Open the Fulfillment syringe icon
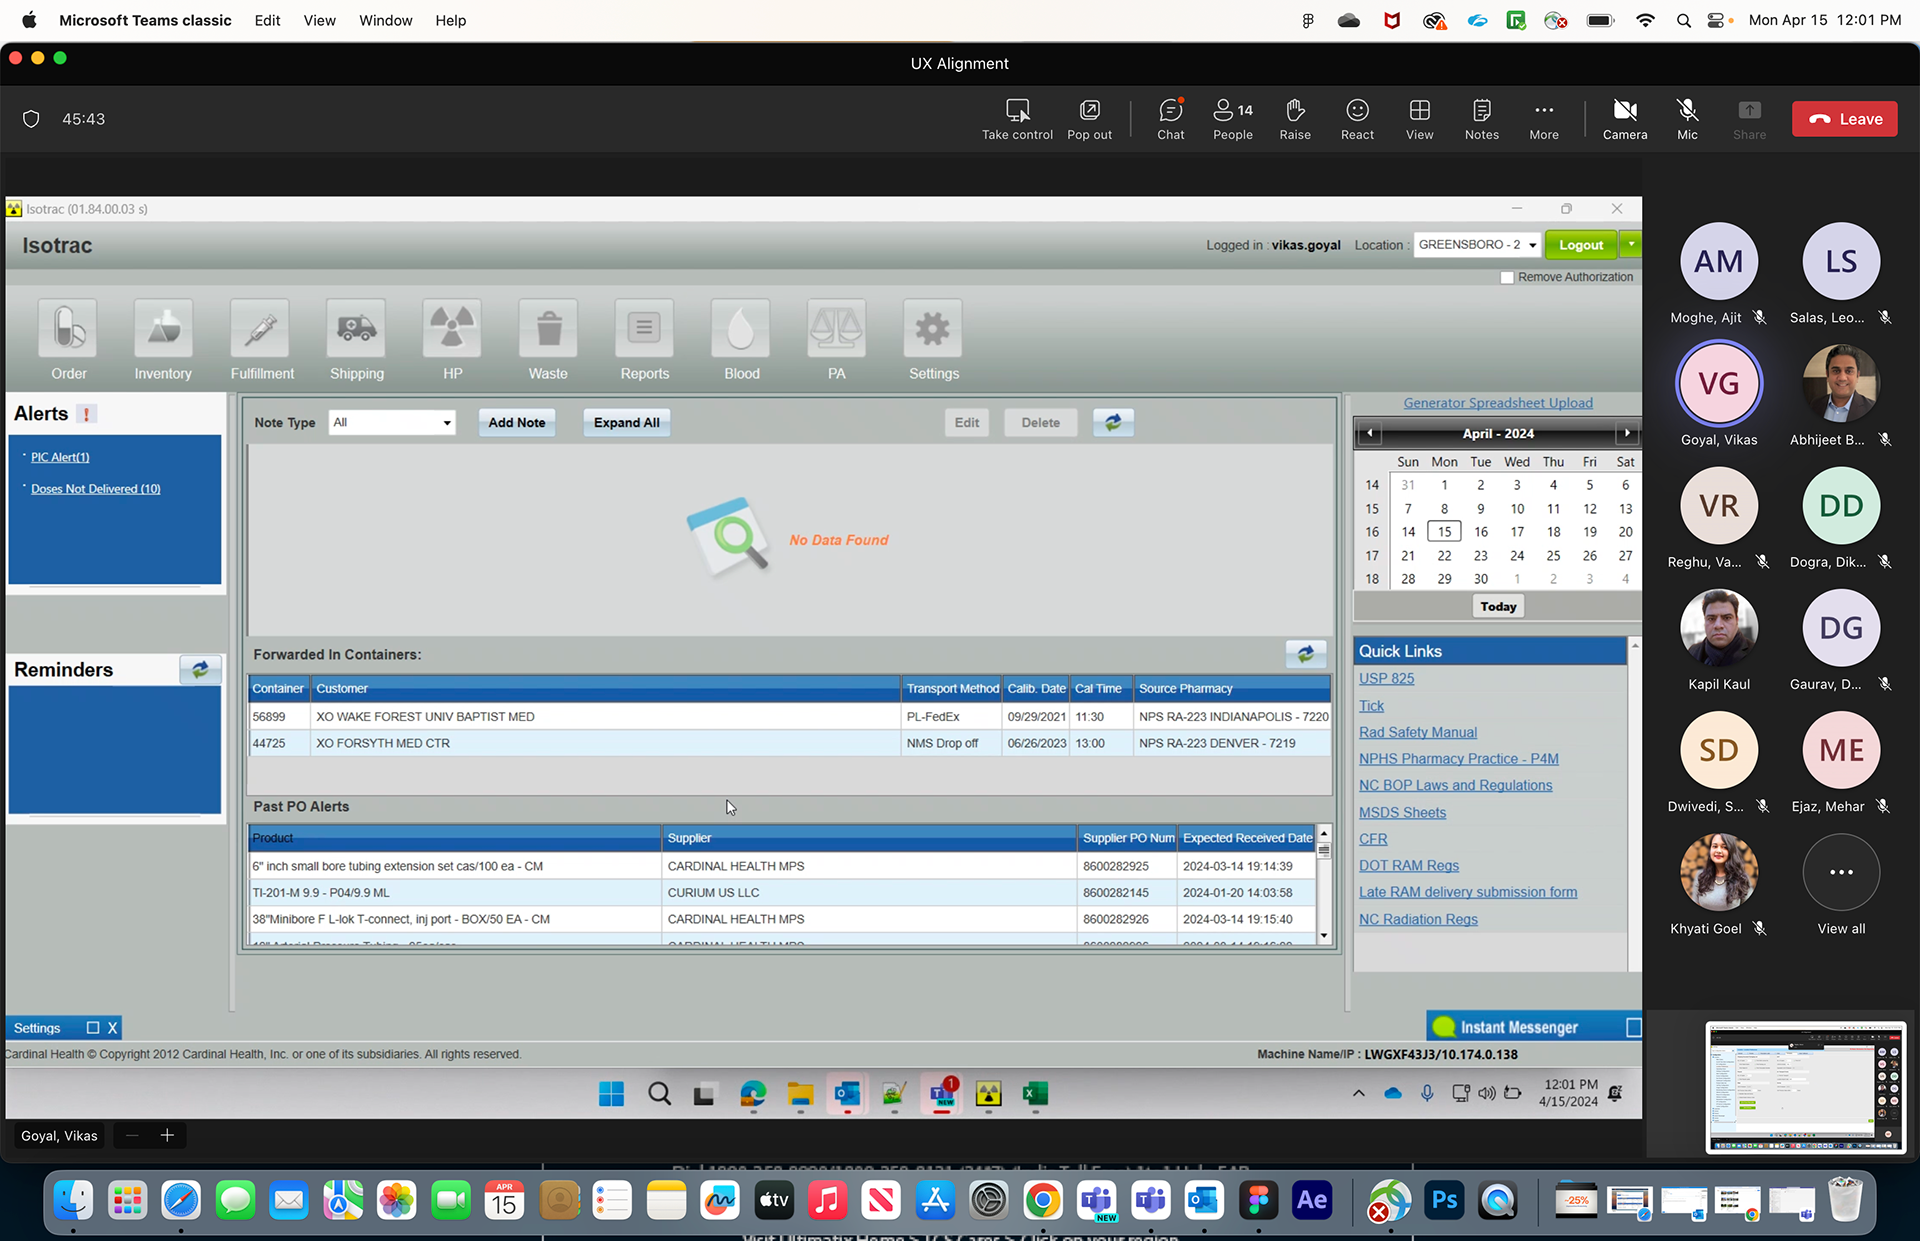Screen dimensions: 1920x1241 260,329
